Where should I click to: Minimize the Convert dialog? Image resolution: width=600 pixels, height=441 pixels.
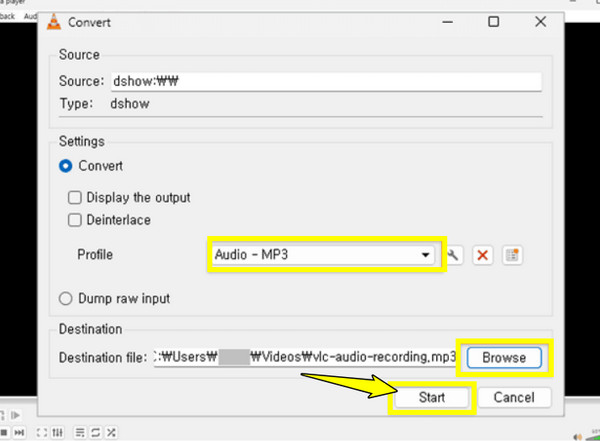[447, 22]
